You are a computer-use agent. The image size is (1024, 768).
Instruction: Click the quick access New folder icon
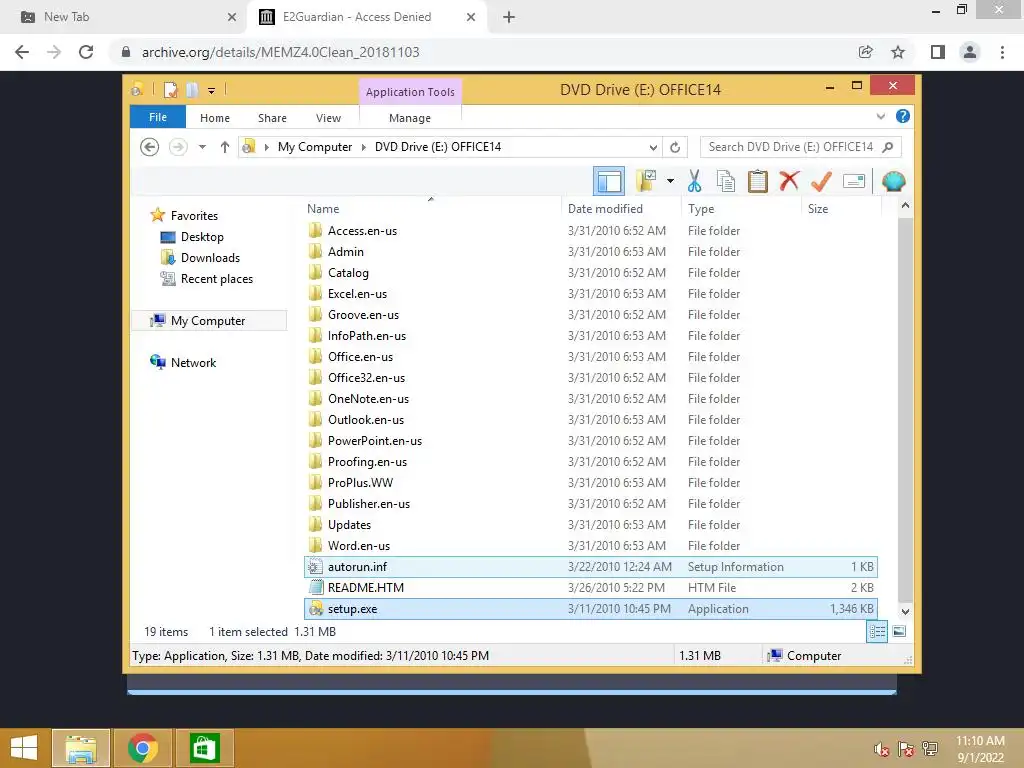coord(192,90)
